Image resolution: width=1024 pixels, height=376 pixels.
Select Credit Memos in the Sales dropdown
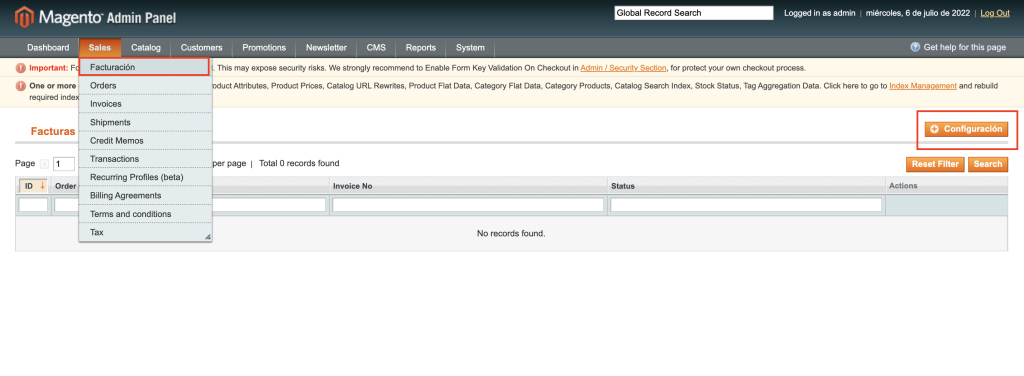point(145,140)
